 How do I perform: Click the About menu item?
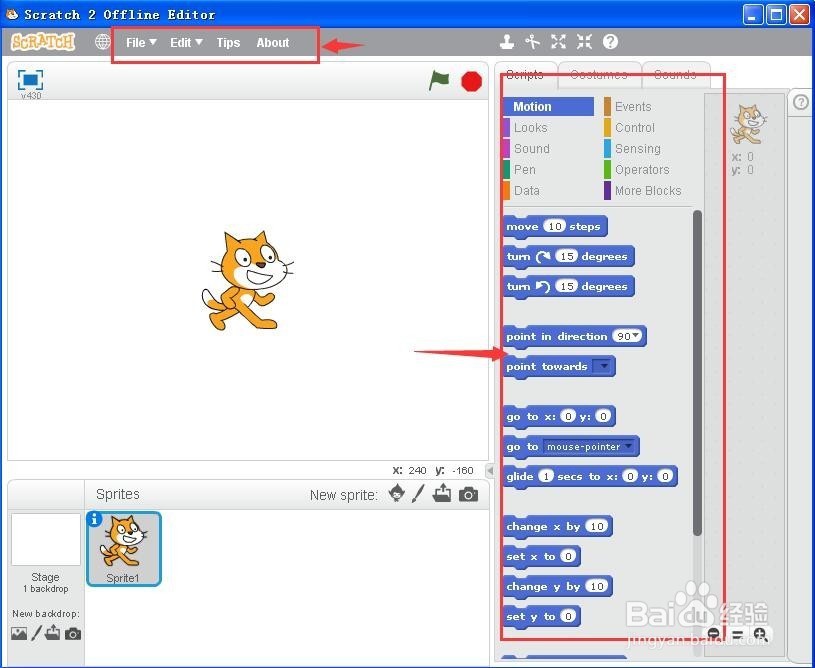pyautogui.click(x=272, y=43)
